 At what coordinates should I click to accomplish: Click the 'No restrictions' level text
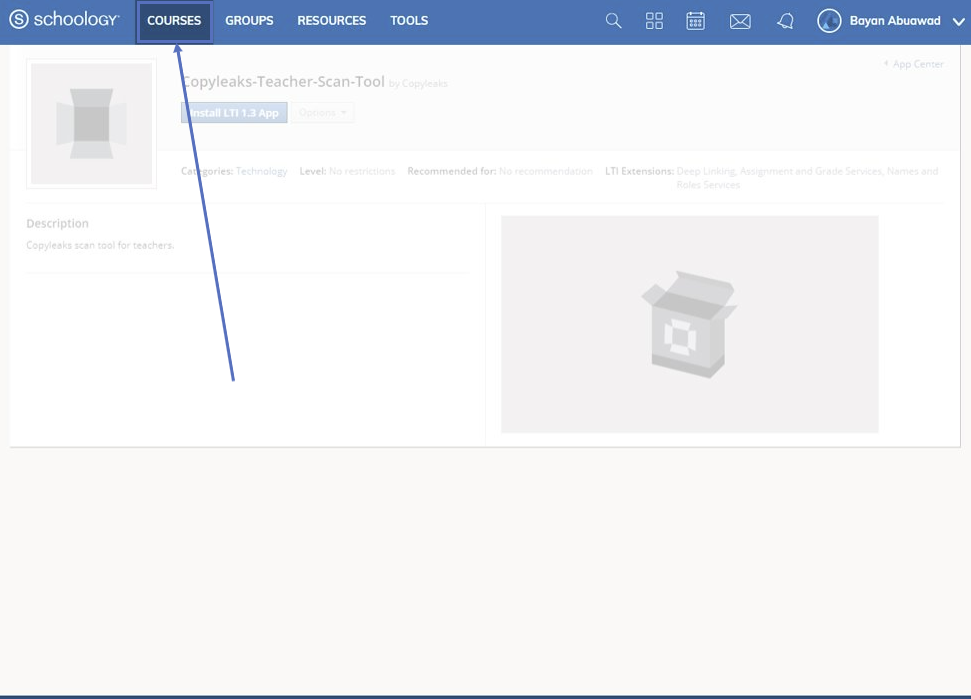coord(362,171)
